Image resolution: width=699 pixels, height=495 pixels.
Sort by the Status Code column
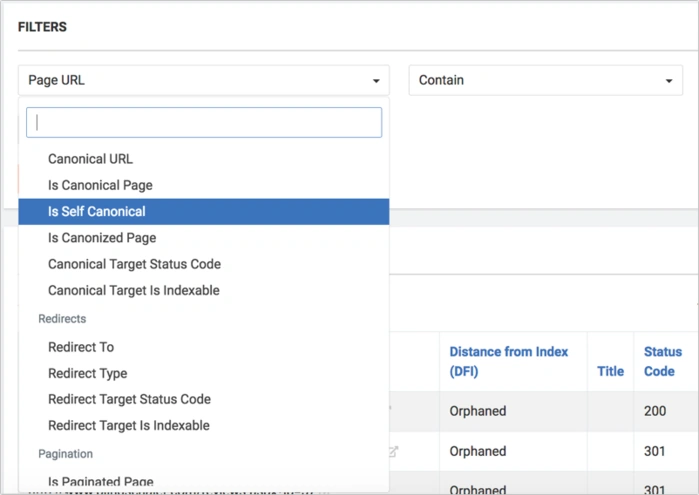662,361
